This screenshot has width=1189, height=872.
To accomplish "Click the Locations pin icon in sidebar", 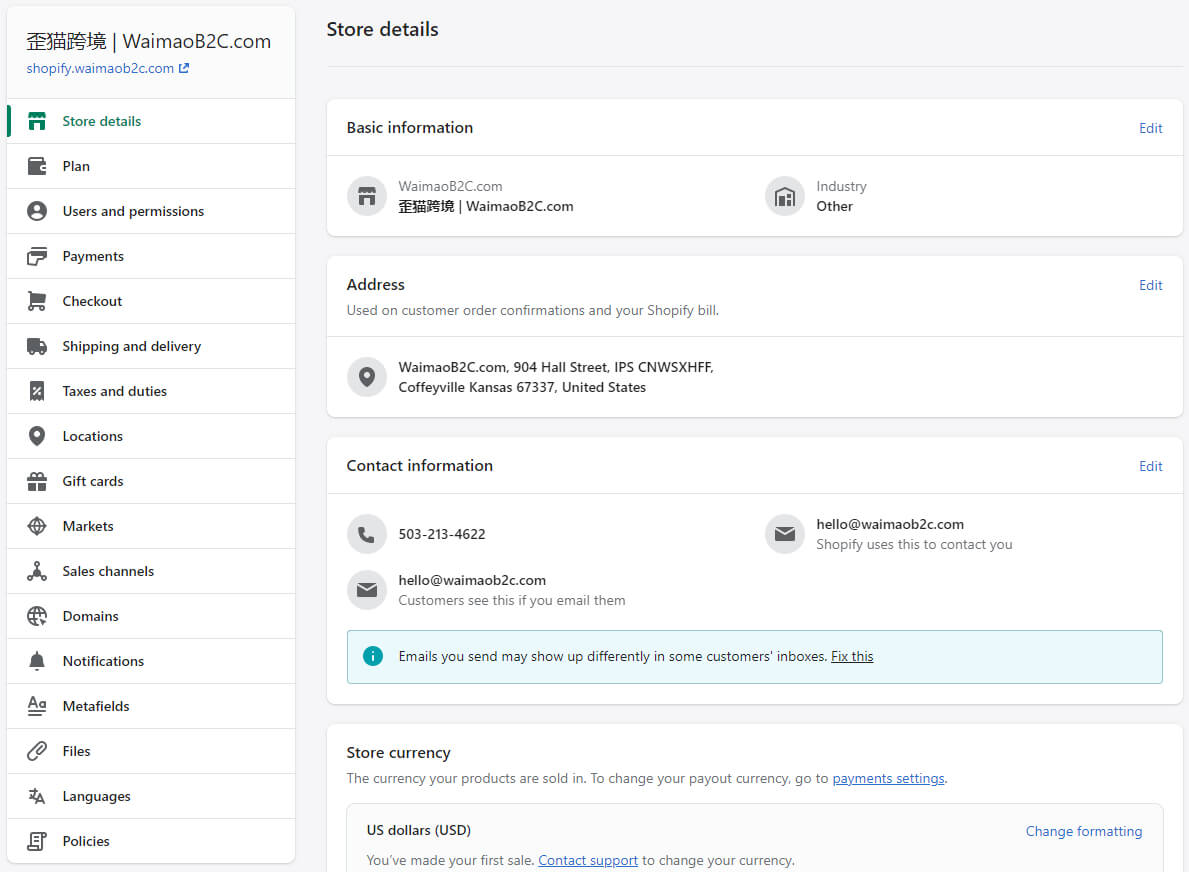I will tap(36, 436).
